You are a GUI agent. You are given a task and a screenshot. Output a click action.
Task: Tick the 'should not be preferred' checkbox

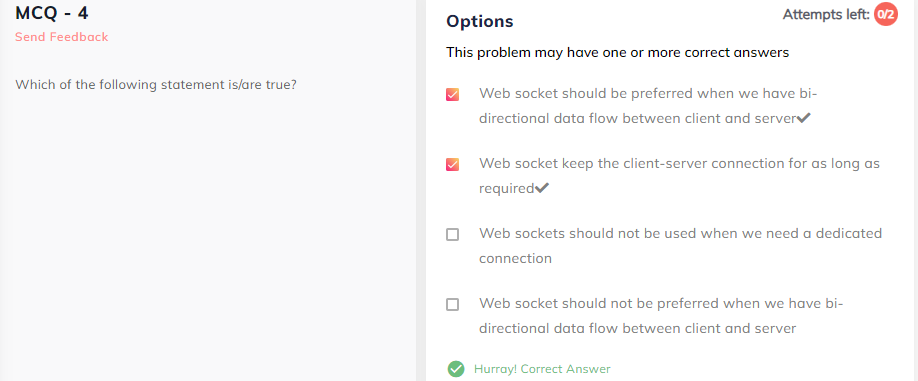coord(452,305)
